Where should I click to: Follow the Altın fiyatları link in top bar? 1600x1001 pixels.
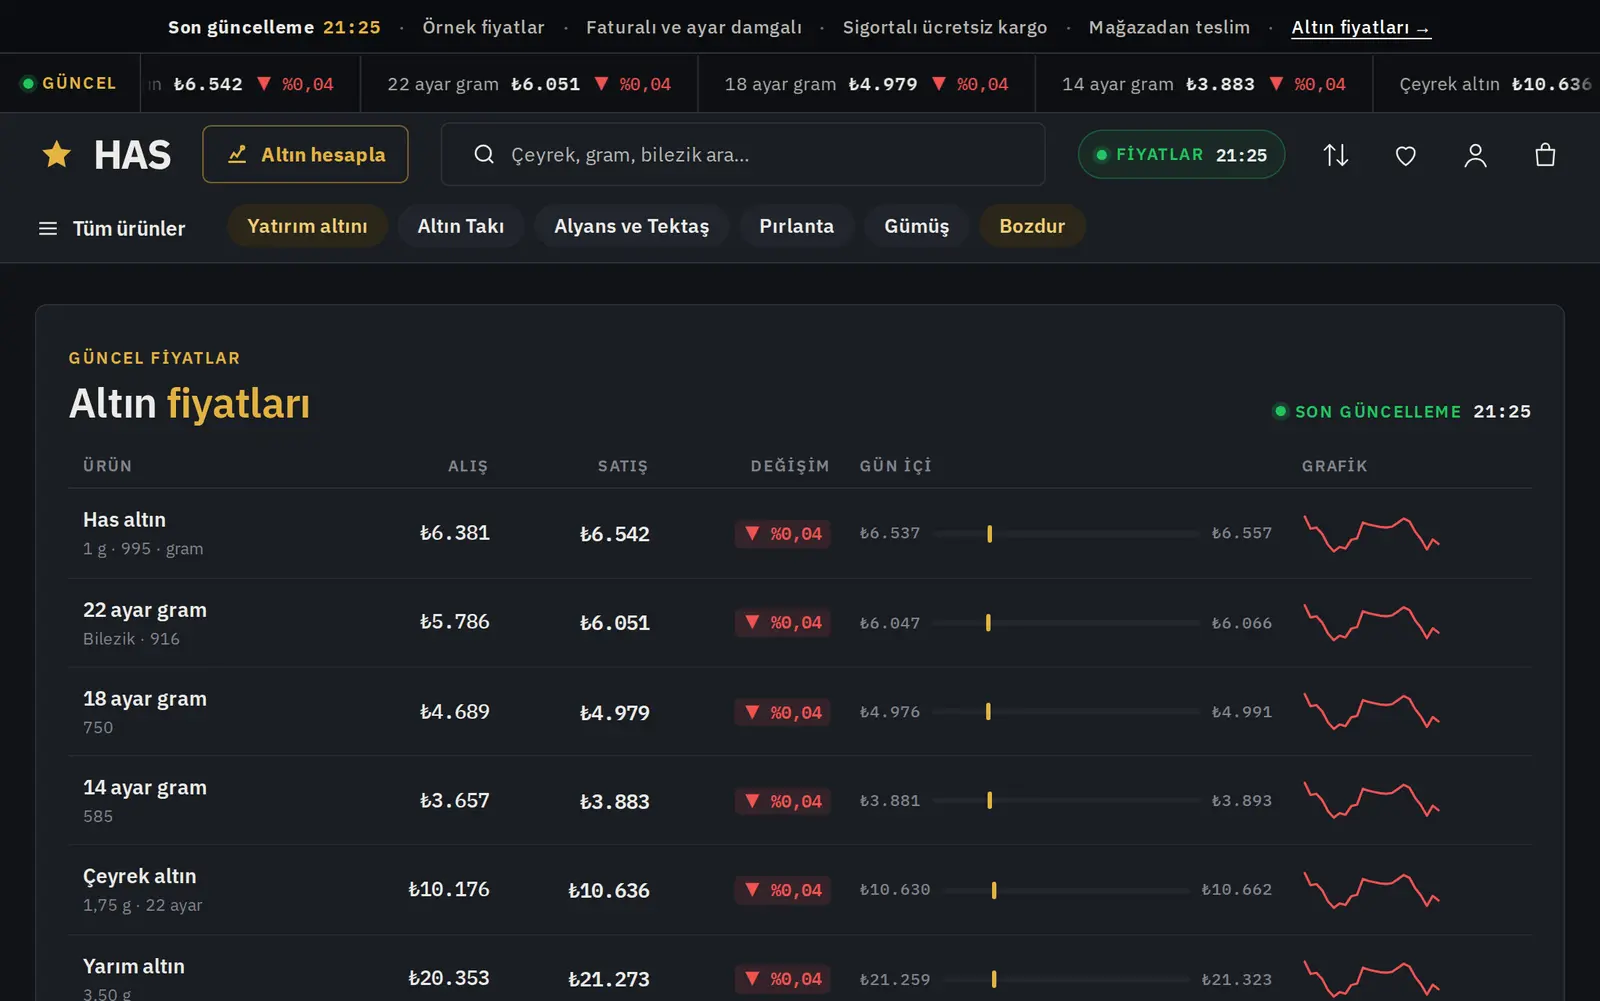1361,28
